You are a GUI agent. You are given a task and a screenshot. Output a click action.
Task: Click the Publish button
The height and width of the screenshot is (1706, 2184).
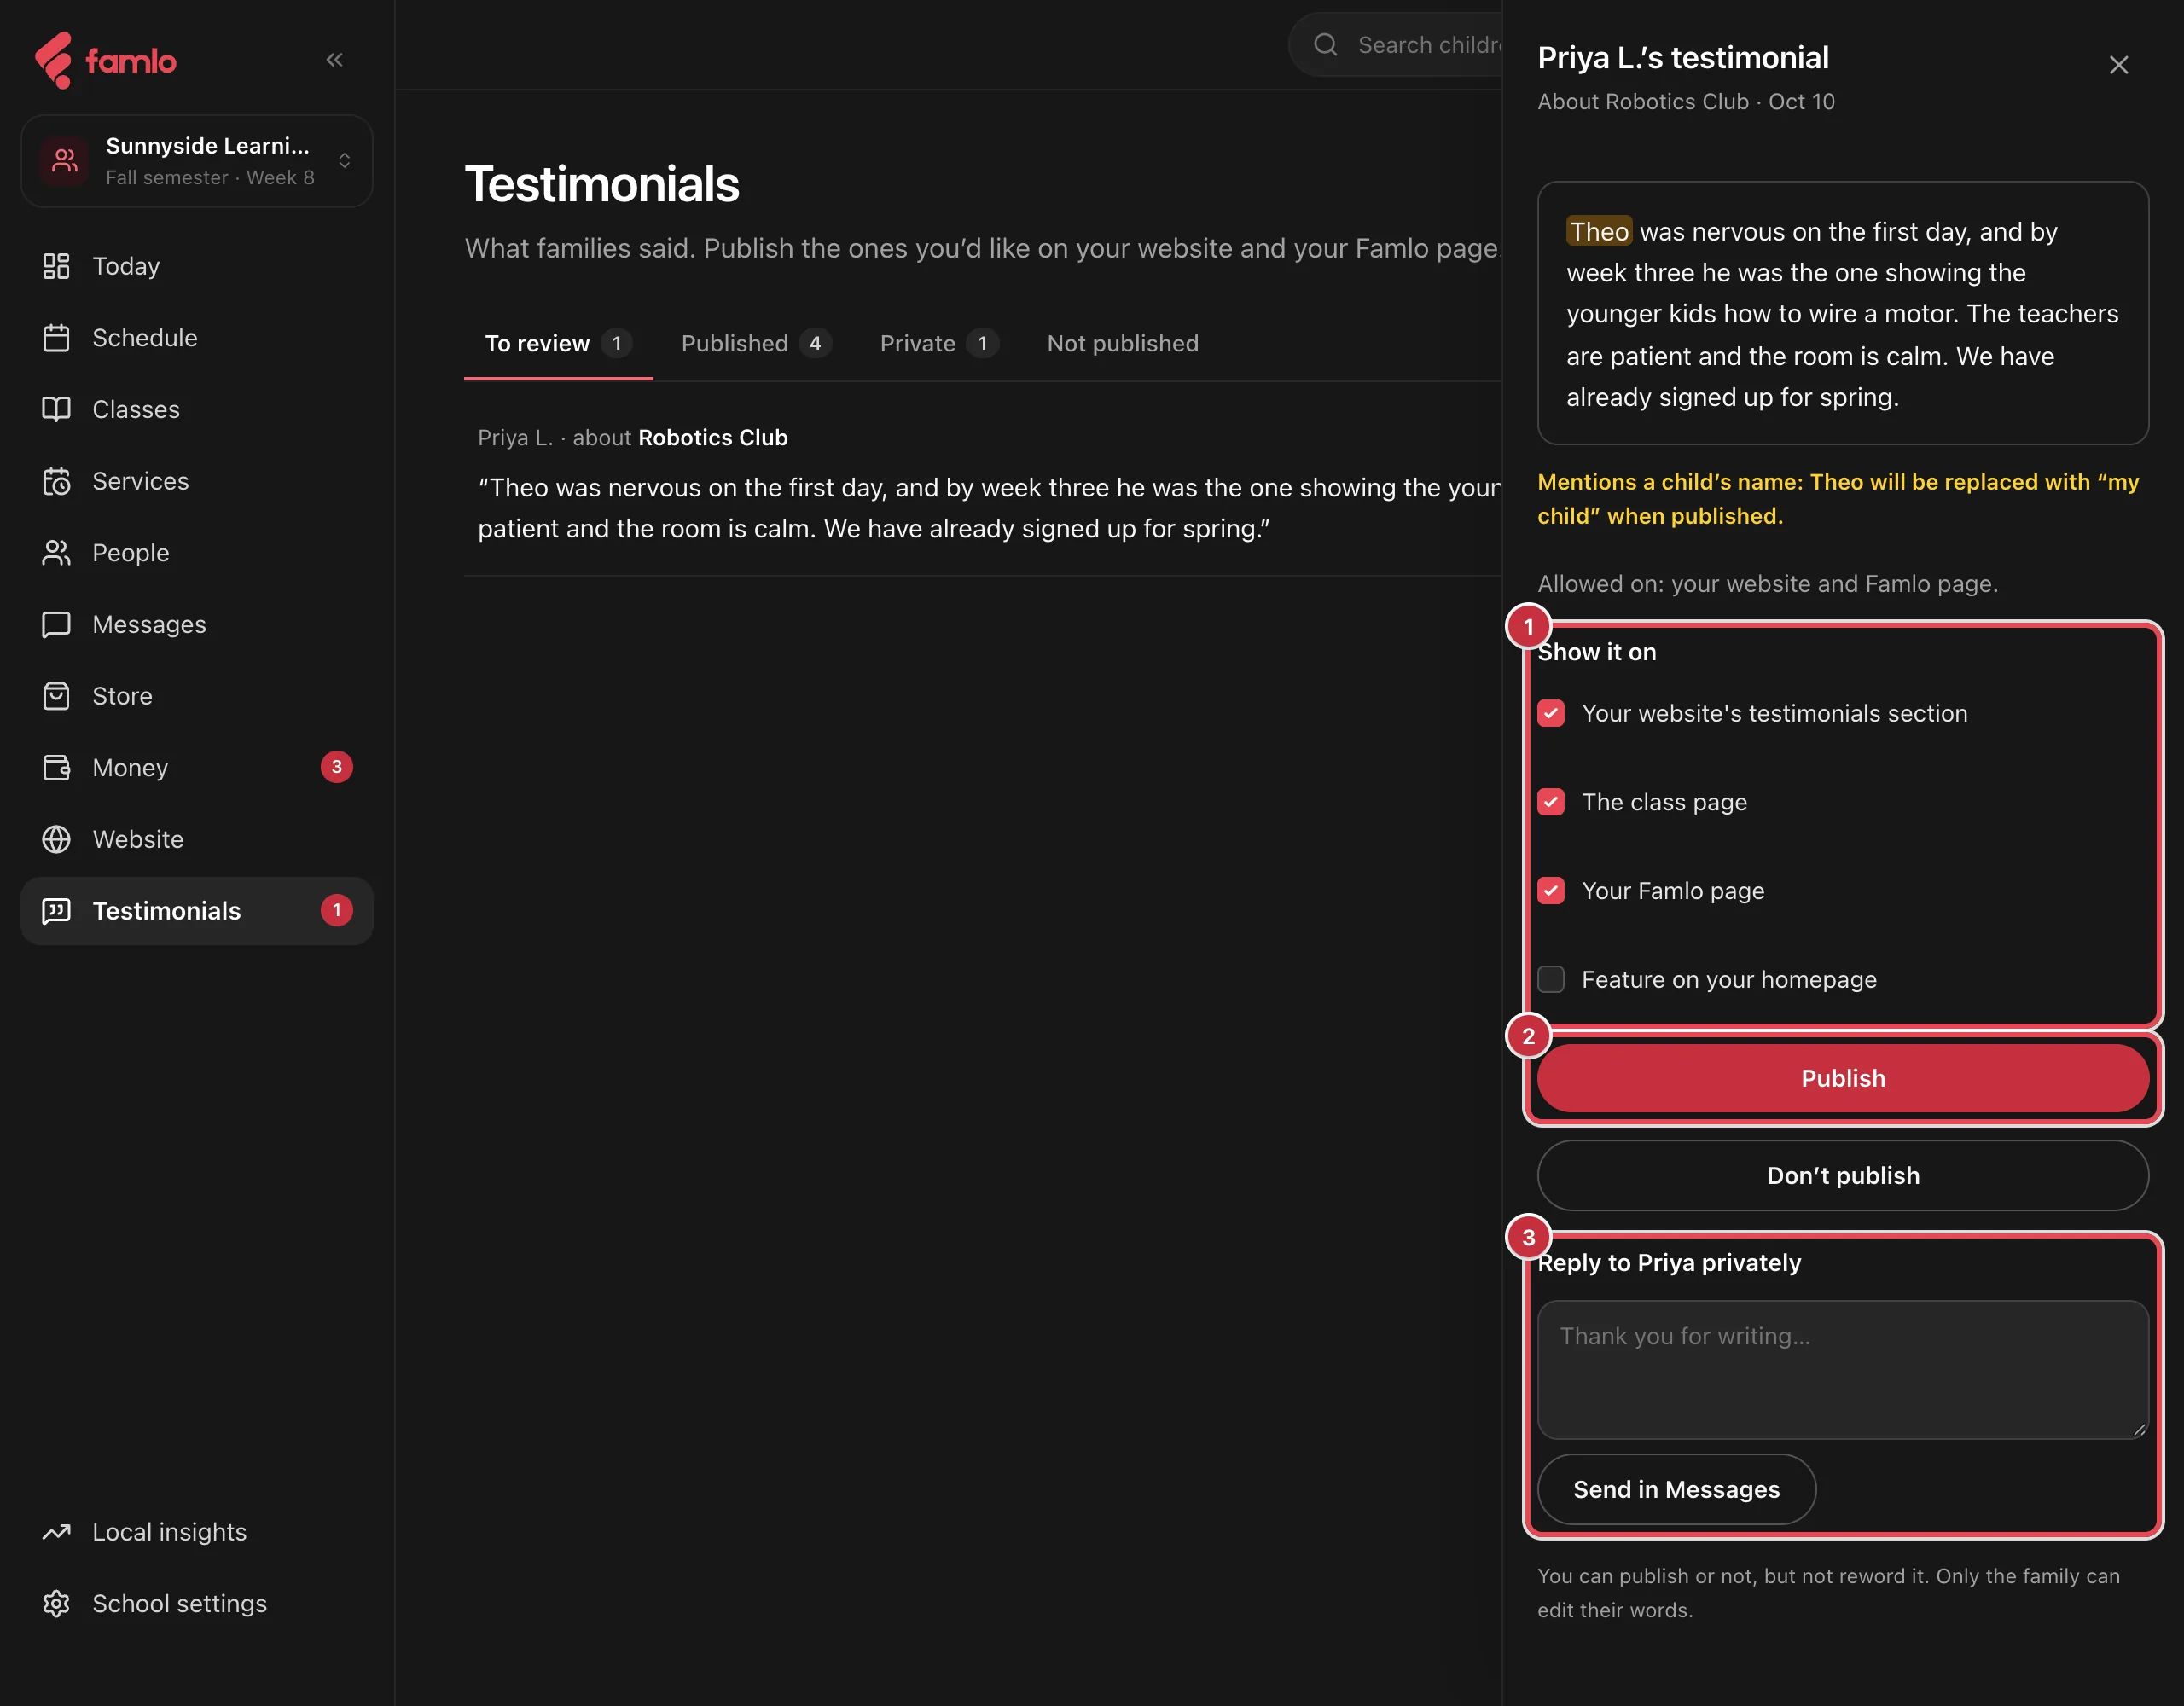[x=1842, y=1078]
